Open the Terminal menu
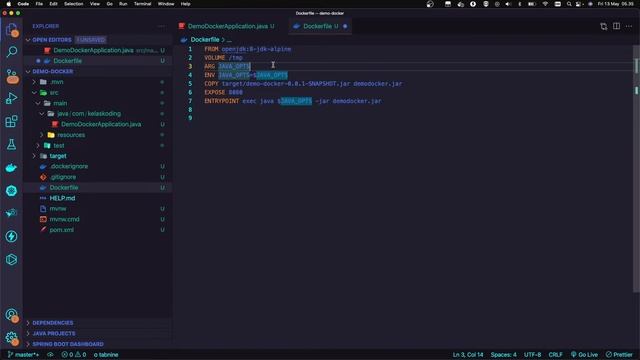The image size is (640, 360). coord(142,4)
